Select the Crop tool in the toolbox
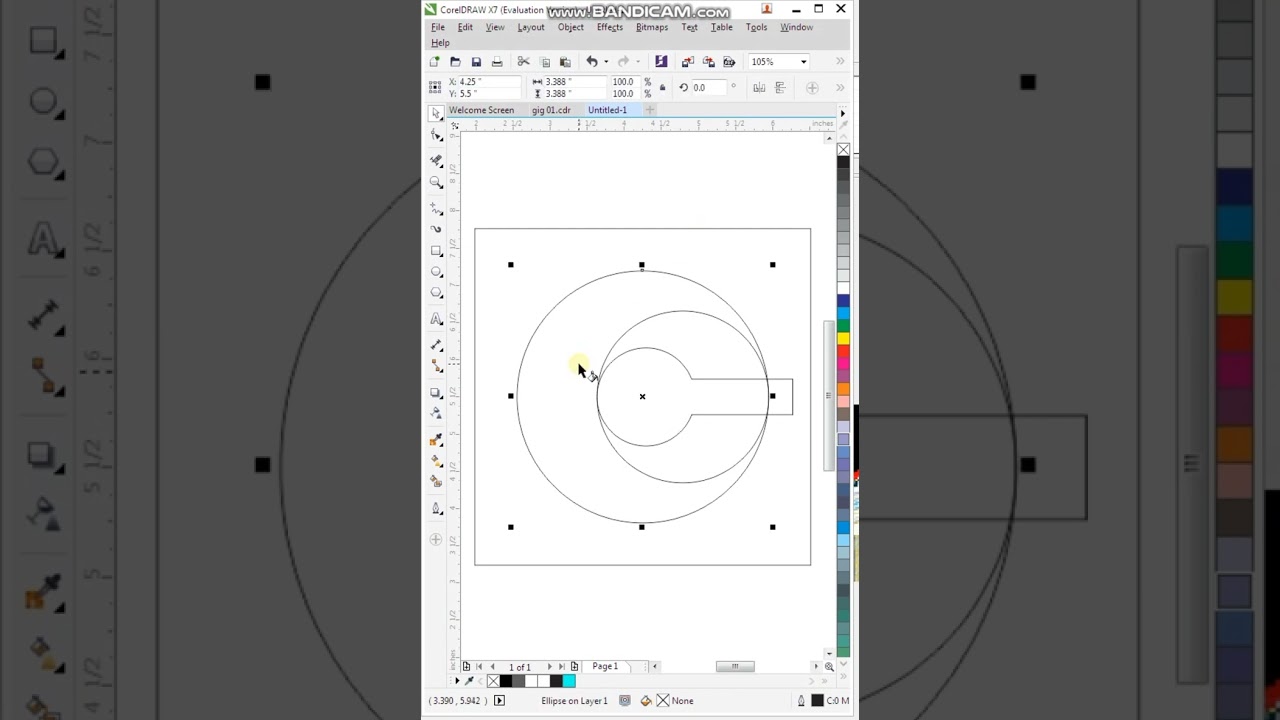Screen dimensions: 1280x720 pos(436,160)
